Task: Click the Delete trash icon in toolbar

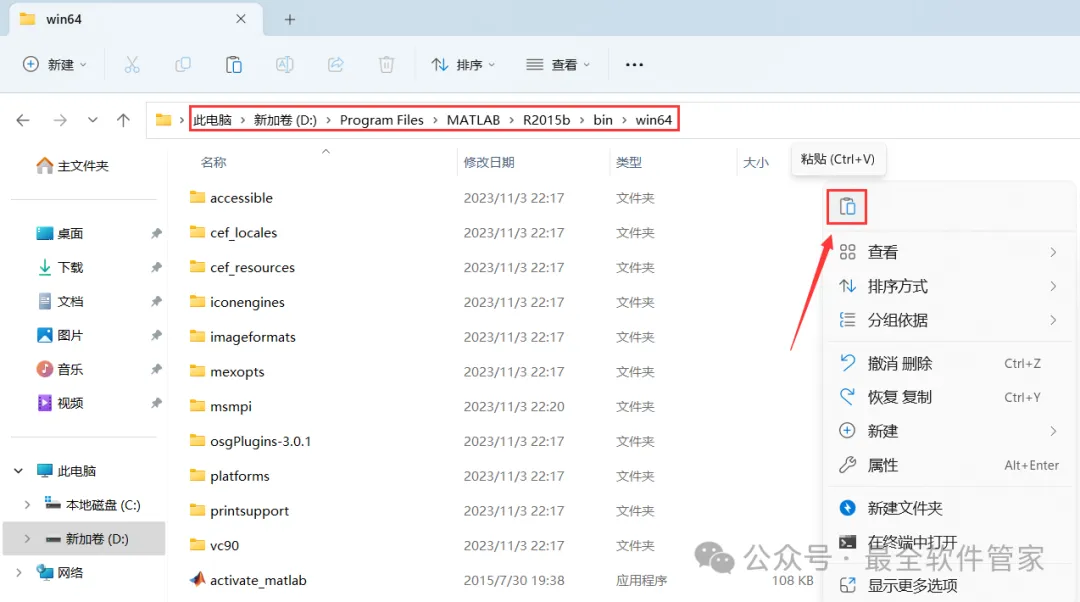Action: [386, 65]
